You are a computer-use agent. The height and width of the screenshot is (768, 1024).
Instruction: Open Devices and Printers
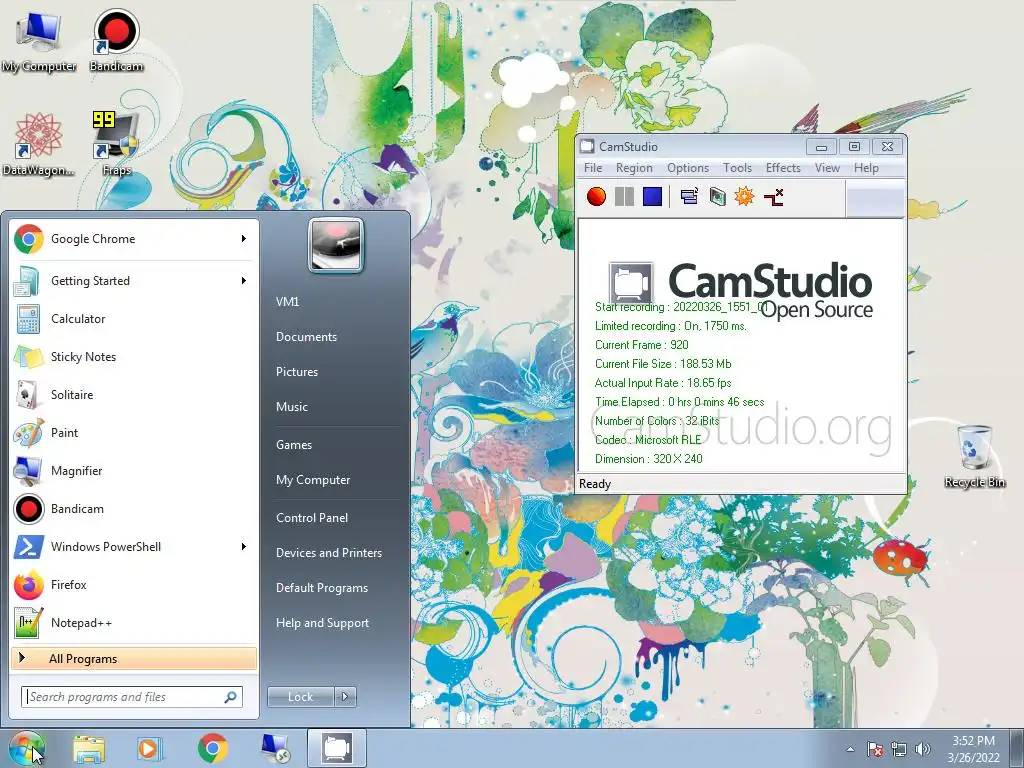click(328, 553)
